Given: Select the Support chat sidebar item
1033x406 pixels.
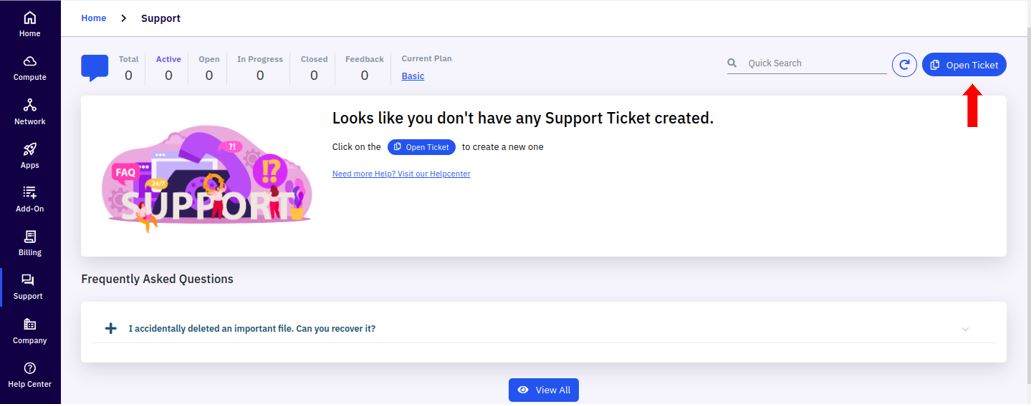Looking at the screenshot, I should [x=28, y=287].
